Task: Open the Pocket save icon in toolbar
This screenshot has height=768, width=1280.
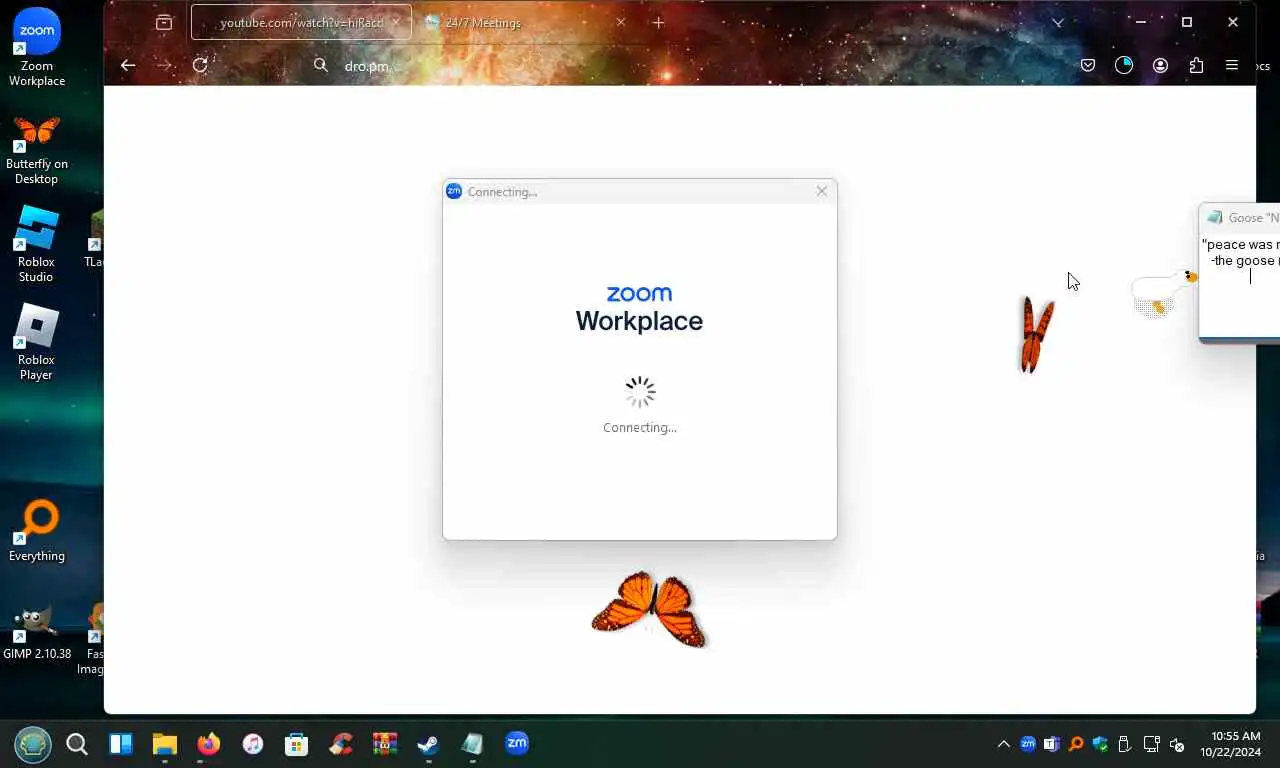Action: pyautogui.click(x=1088, y=65)
